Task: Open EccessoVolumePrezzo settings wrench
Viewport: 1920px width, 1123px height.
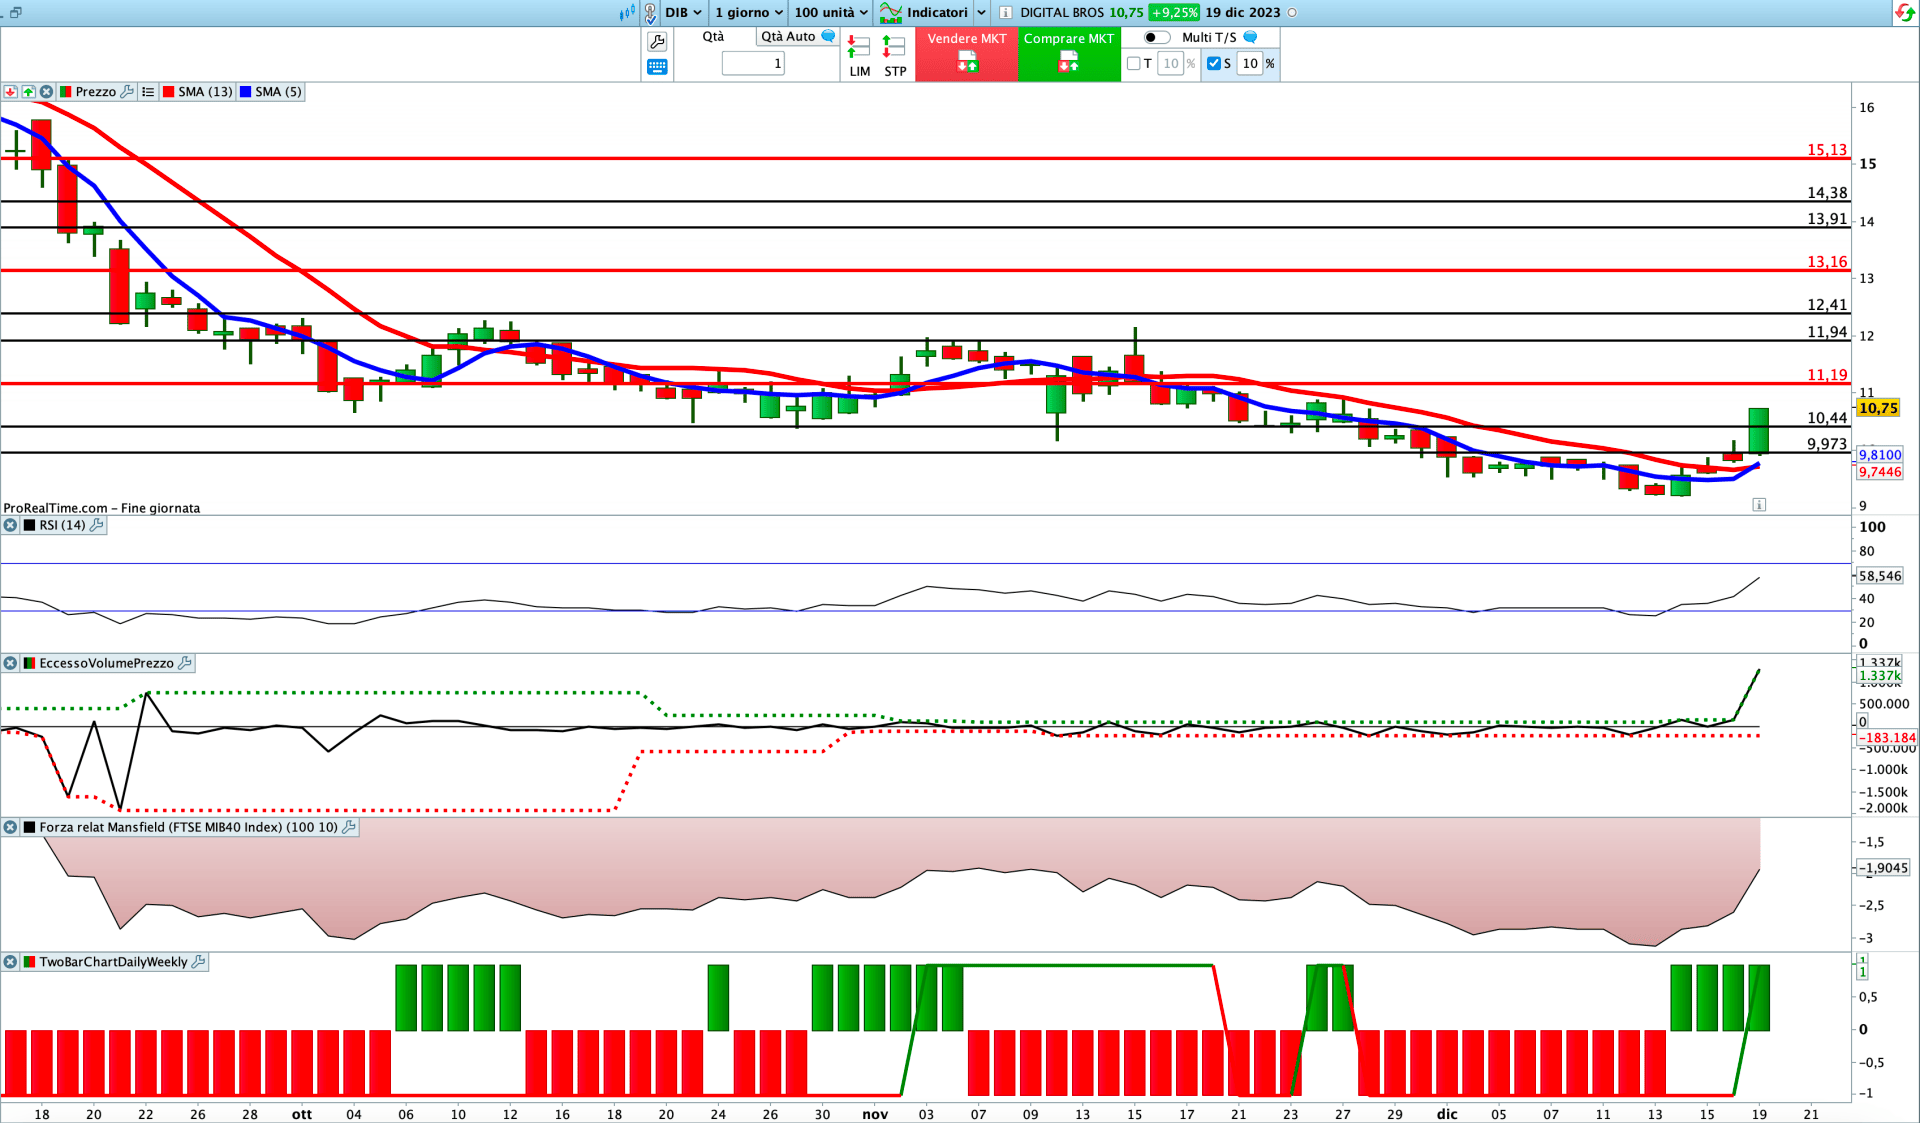Action: tap(185, 663)
